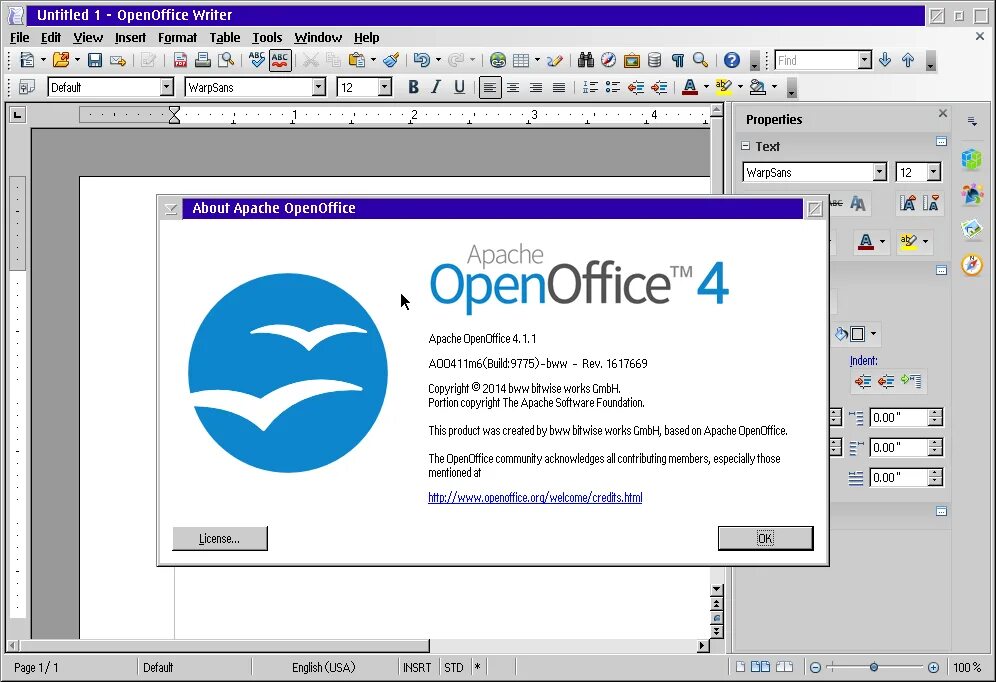Open the WarpSans font name dropdown in toolbar

coord(319,87)
